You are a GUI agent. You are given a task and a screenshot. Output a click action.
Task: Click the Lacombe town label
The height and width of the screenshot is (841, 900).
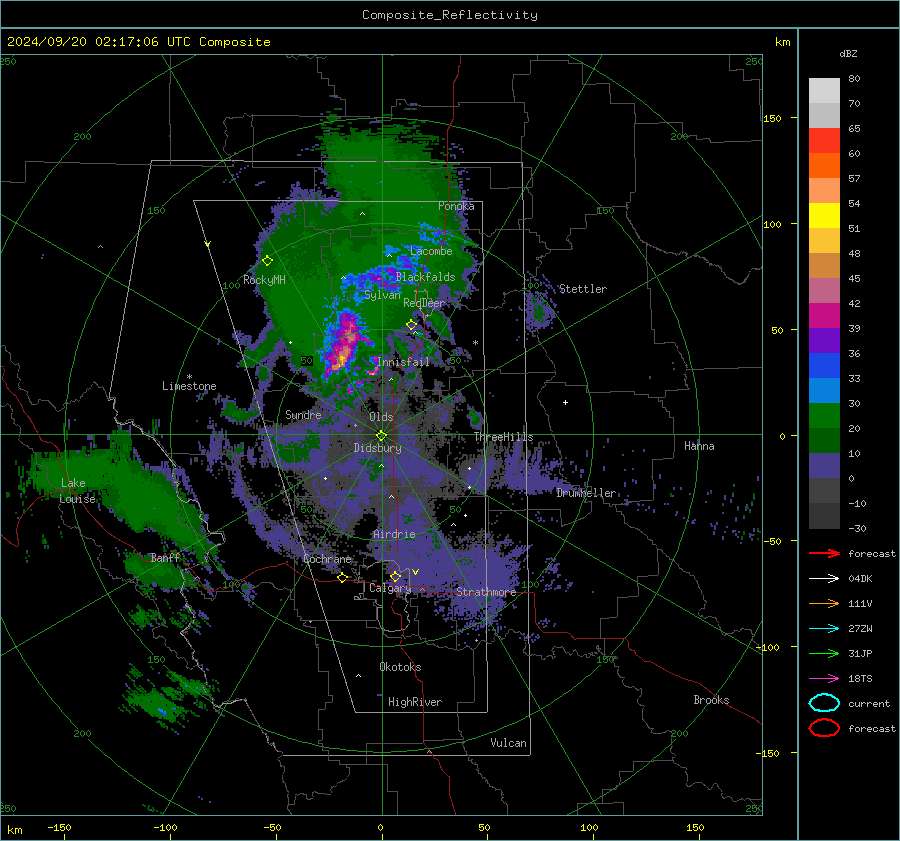tap(431, 251)
